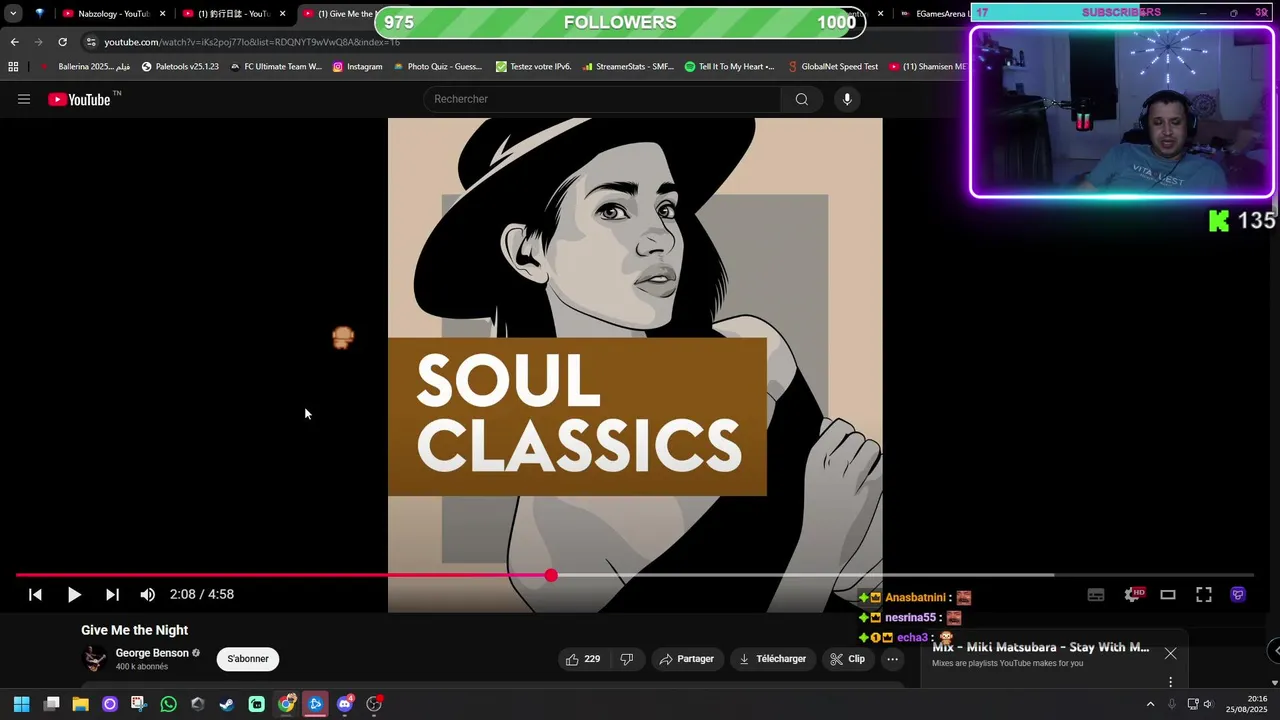Open File Explorer from taskbar
Screen dimensions: 1280x720
pyautogui.click(x=80, y=704)
